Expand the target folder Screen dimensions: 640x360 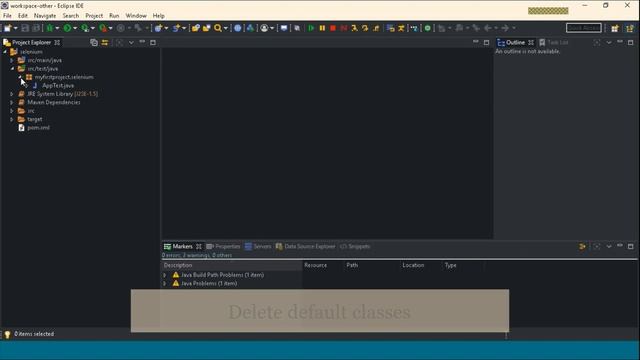tap(12, 119)
